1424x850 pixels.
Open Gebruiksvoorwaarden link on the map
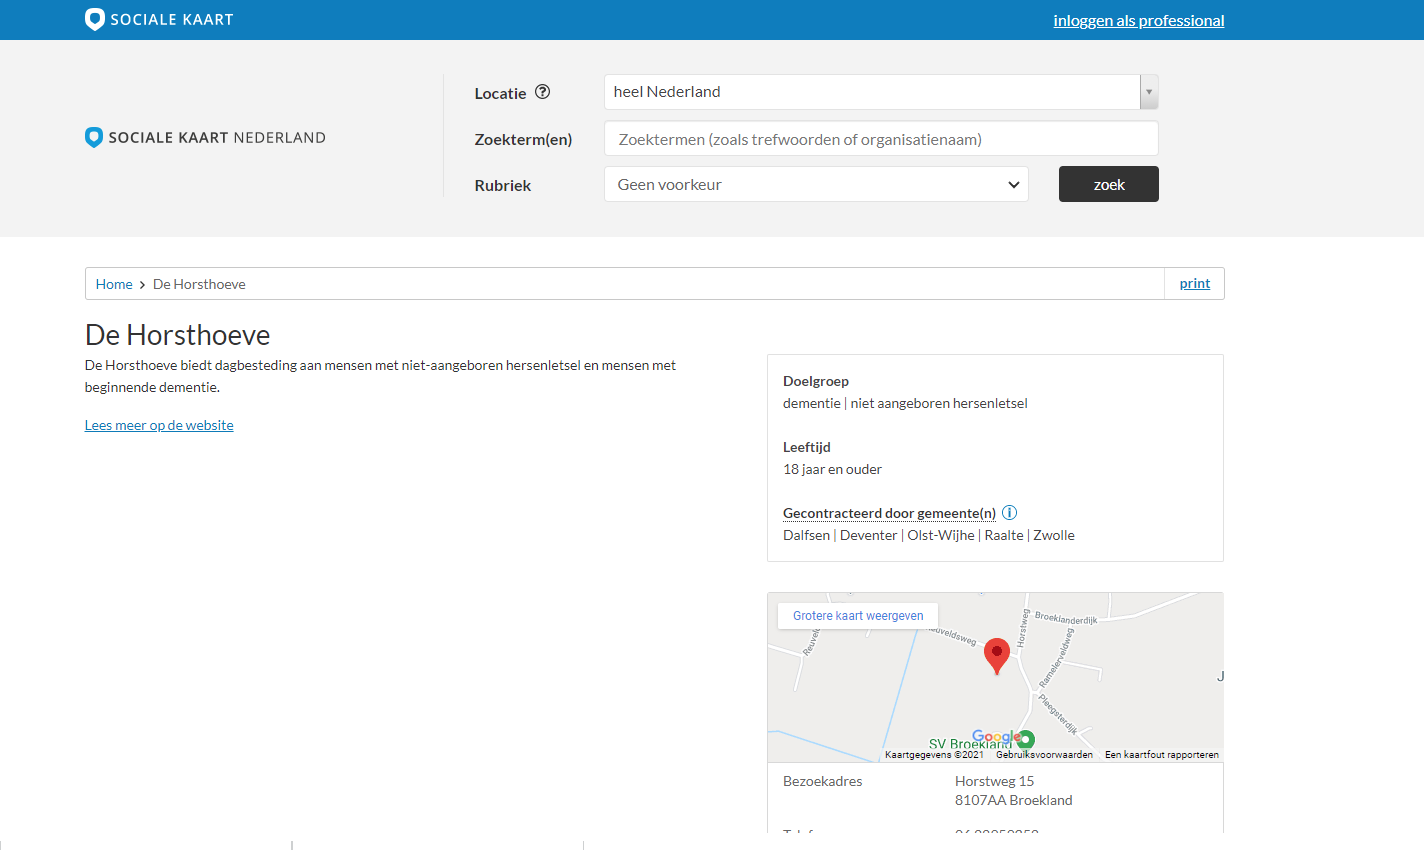tap(1044, 755)
